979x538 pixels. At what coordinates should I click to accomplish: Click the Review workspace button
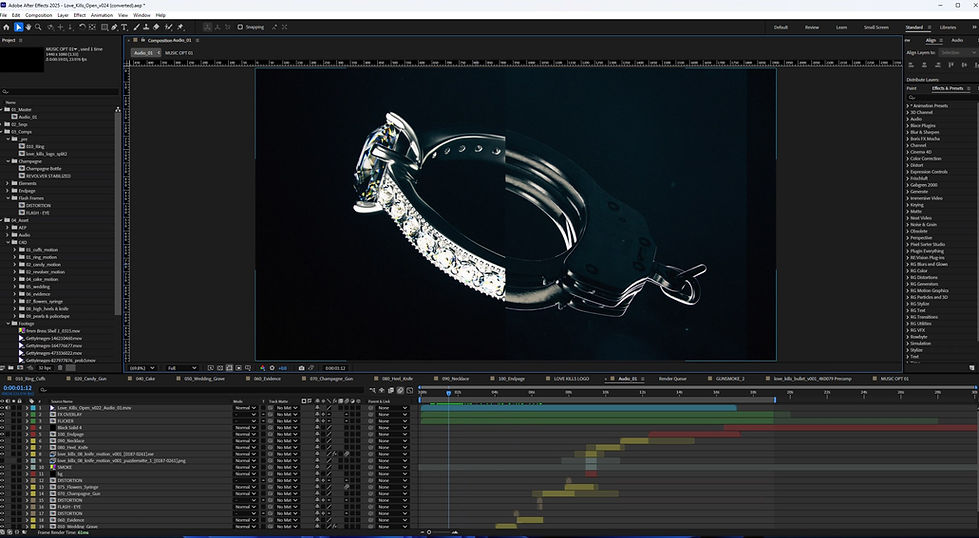[811, 27]
